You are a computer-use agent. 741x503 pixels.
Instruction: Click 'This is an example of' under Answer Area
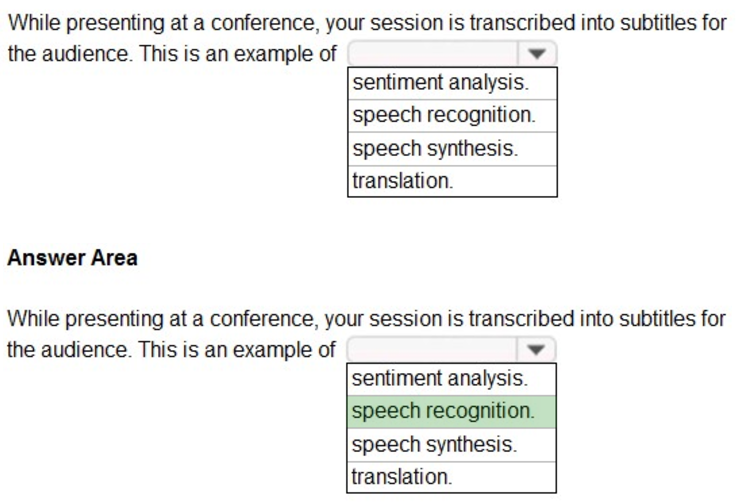coord(238,350)
